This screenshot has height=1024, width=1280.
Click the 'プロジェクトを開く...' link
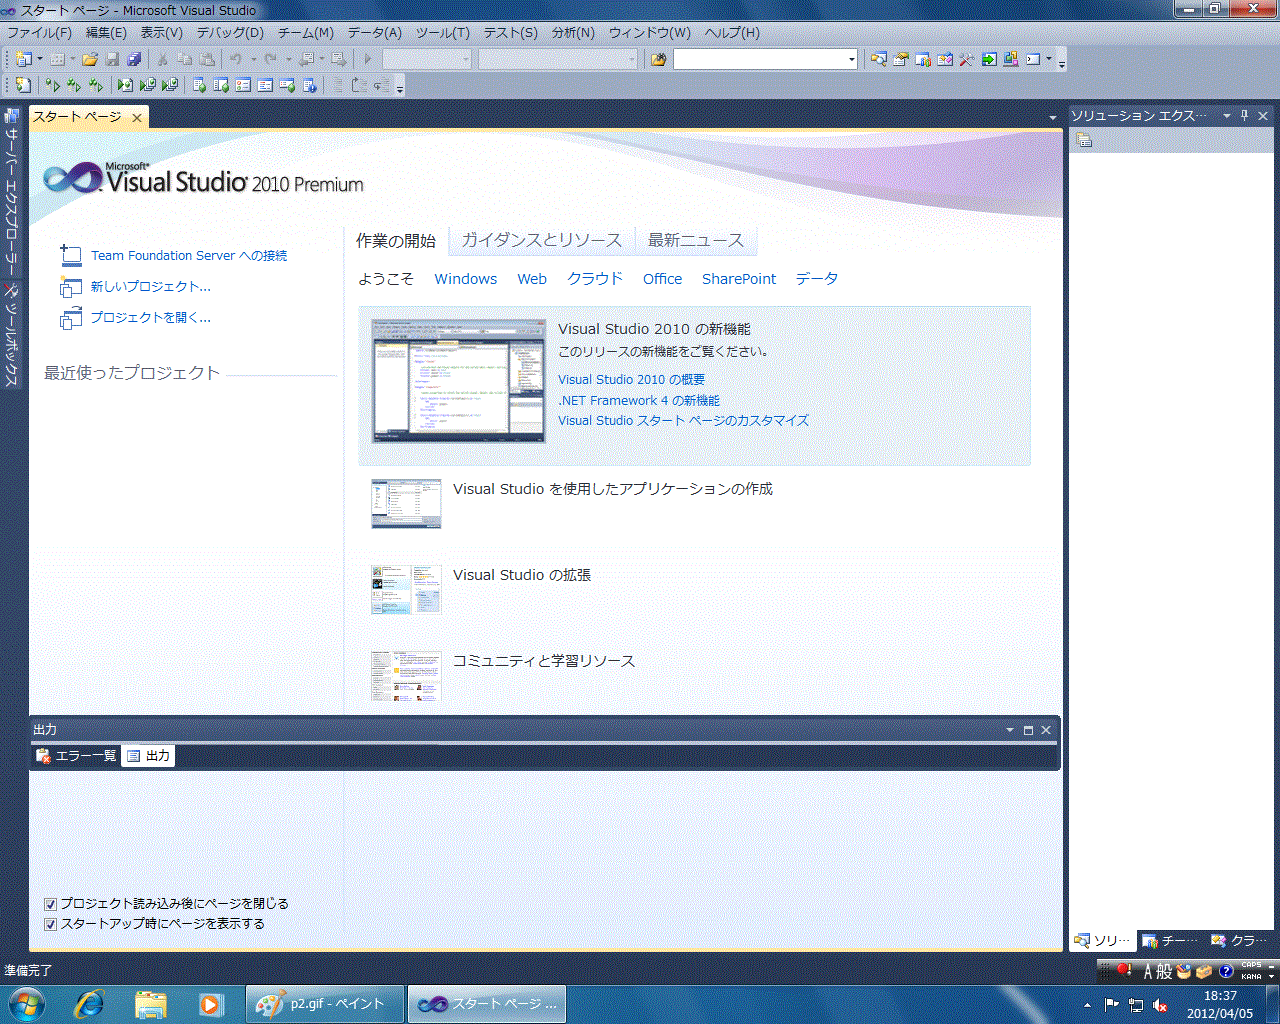click(151, 318)
